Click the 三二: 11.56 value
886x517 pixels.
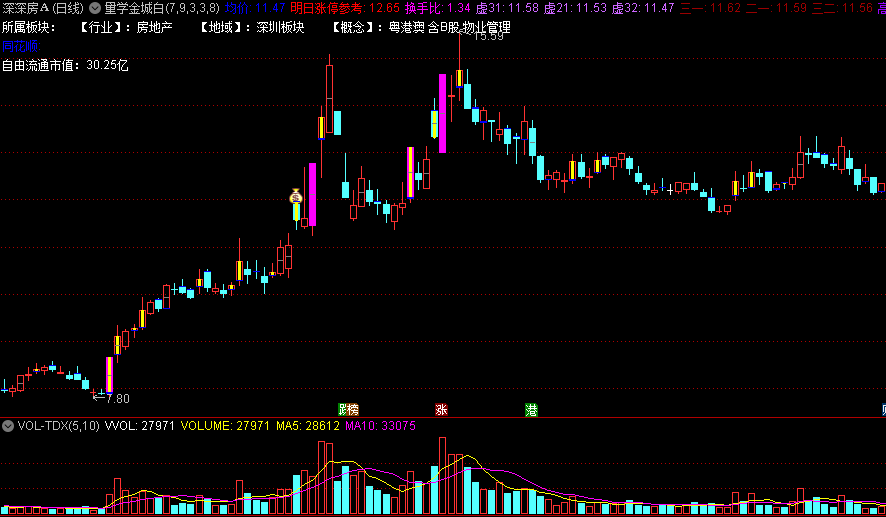pyautogui.click(x=842, y=8)
